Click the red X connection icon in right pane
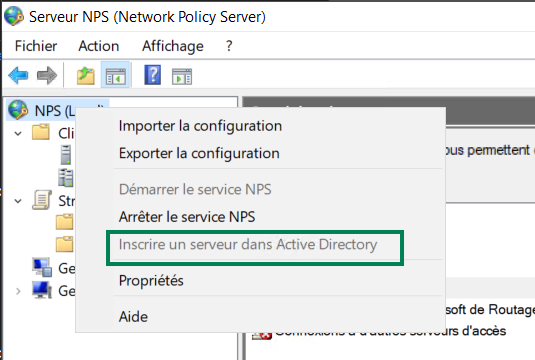The width and height of the screenshot is (535, 360). [262, 335]
